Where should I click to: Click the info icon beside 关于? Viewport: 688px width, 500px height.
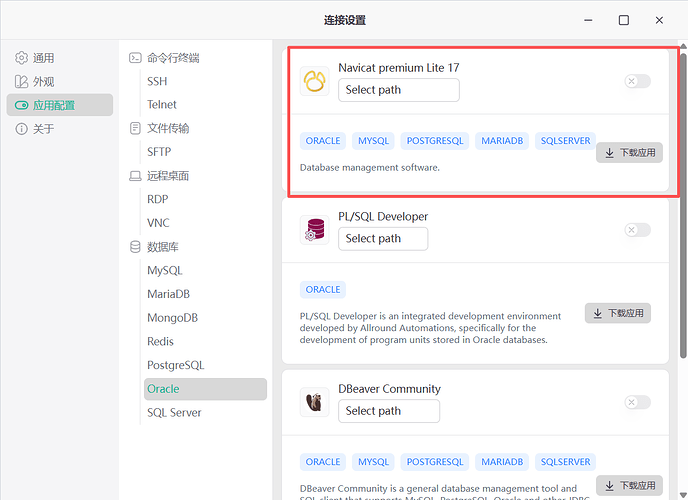pyautogui.click(x=21, y=129)
